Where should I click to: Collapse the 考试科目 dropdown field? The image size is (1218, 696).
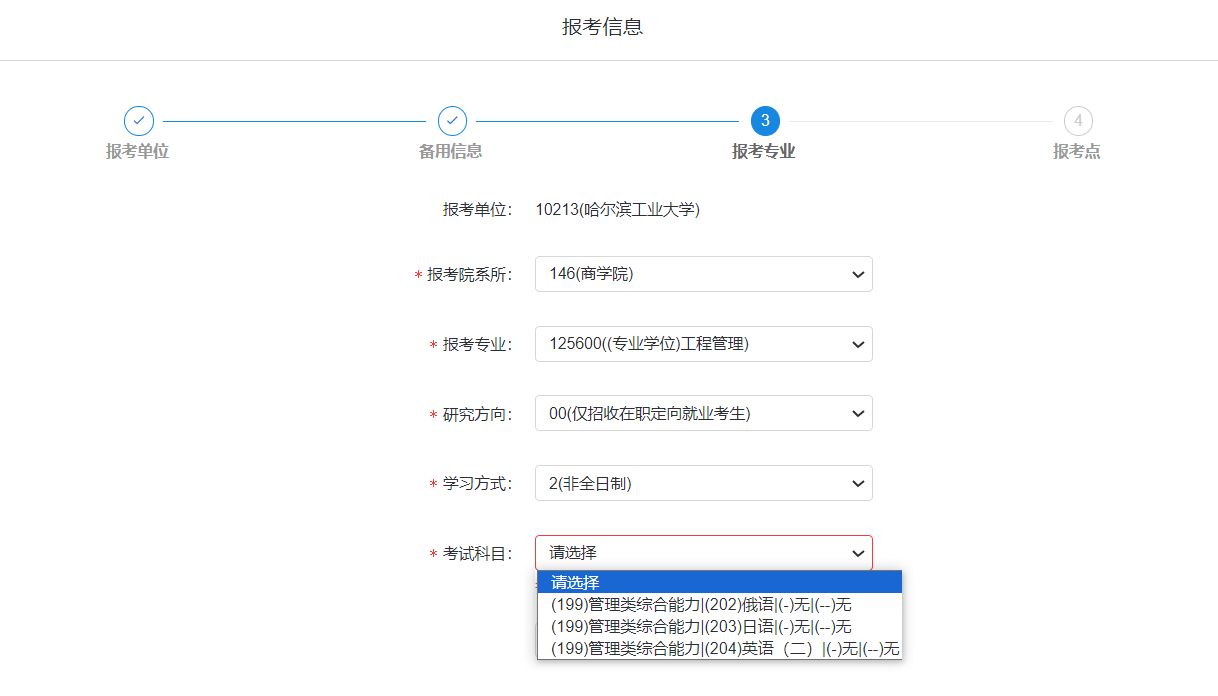coord(703,553)
